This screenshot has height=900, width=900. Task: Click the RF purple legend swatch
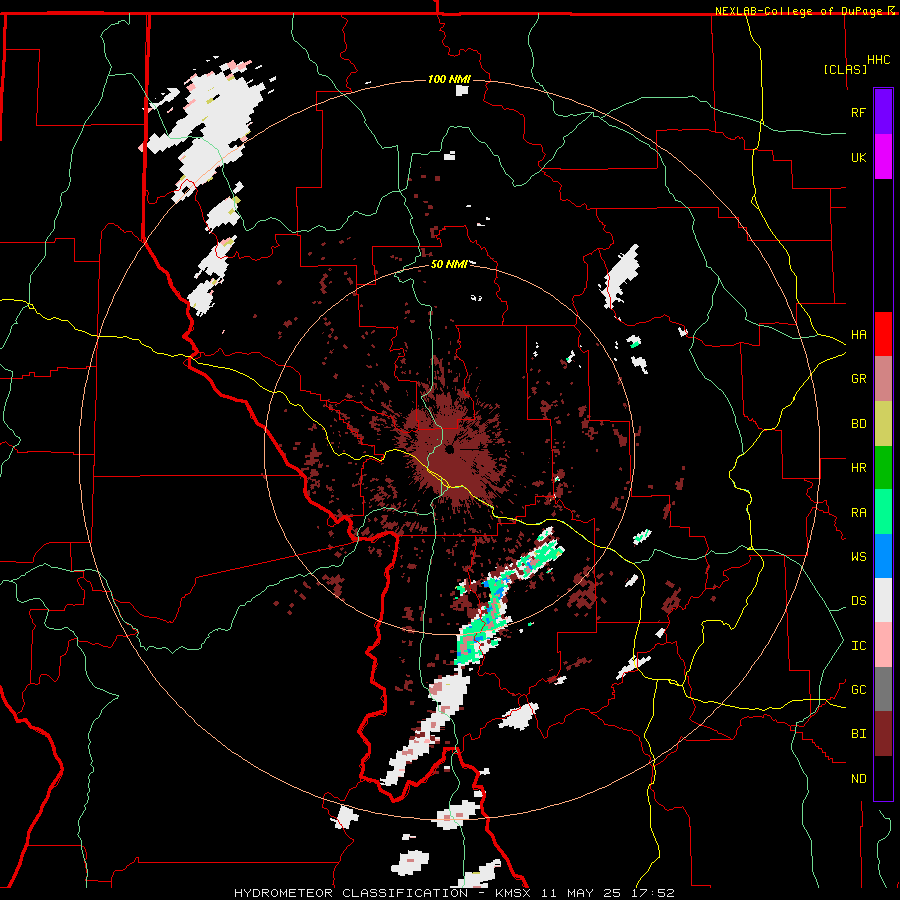coord(883,112)
